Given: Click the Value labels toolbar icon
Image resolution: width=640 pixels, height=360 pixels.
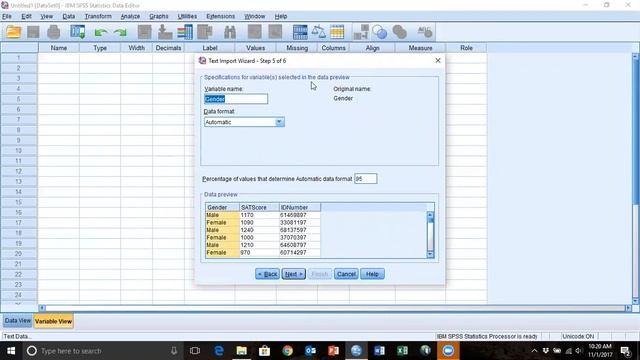Looking at the screenshot, I should click(x=361, y=32).
